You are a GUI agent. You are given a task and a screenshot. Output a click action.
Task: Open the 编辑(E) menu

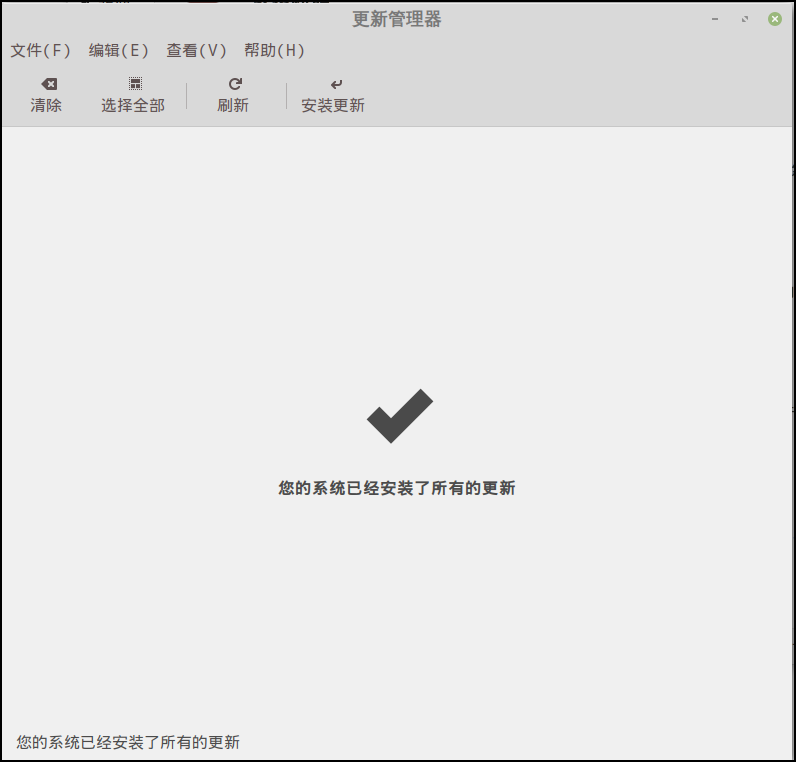118,50
